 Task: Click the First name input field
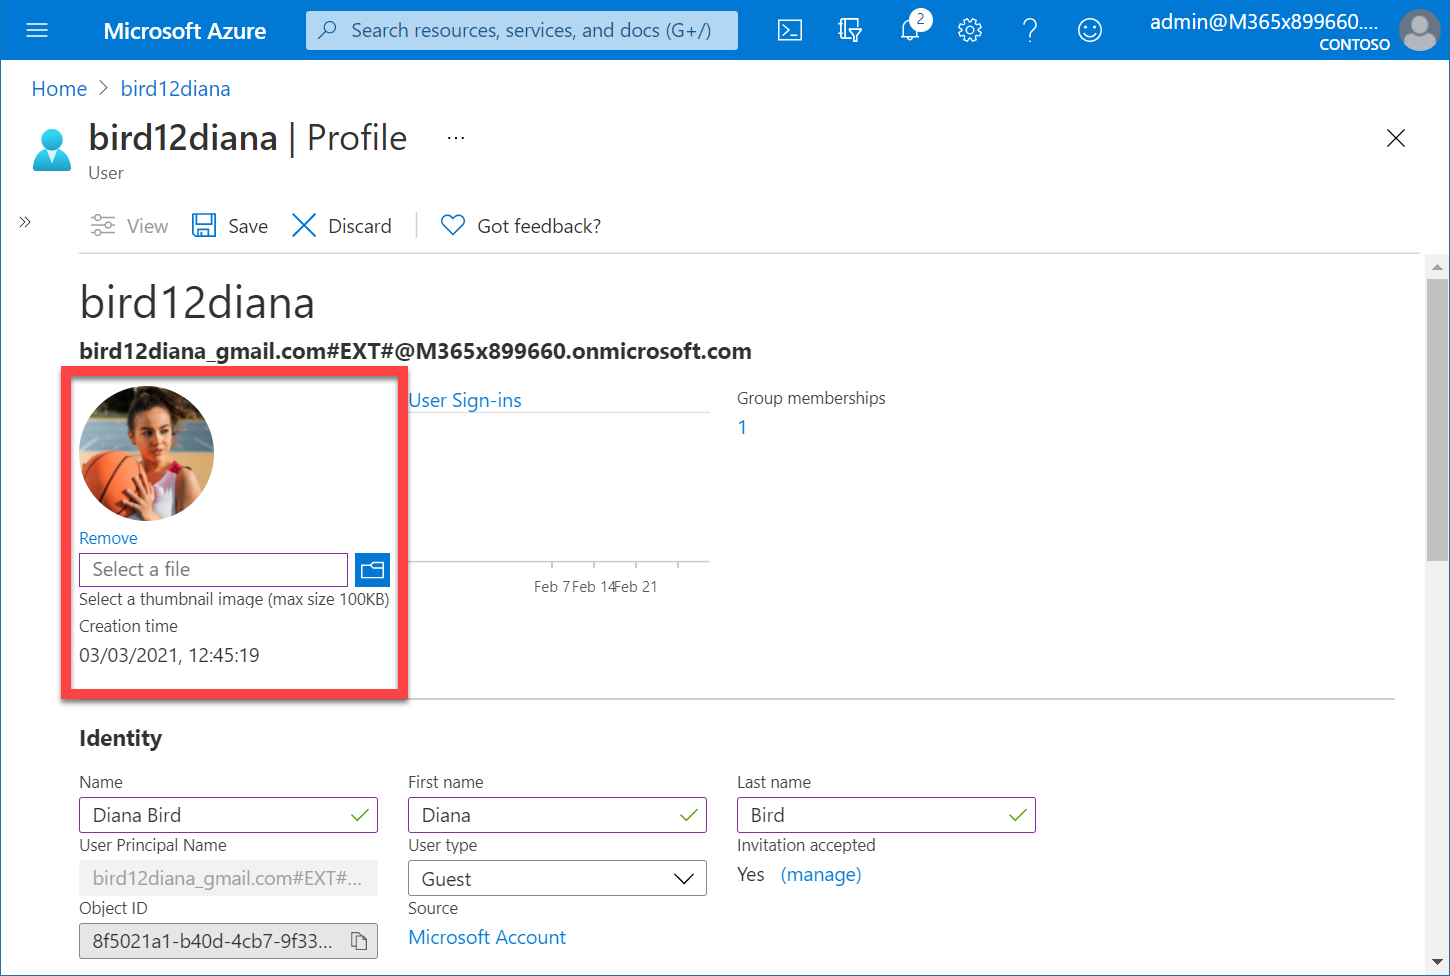click(545, 815)
